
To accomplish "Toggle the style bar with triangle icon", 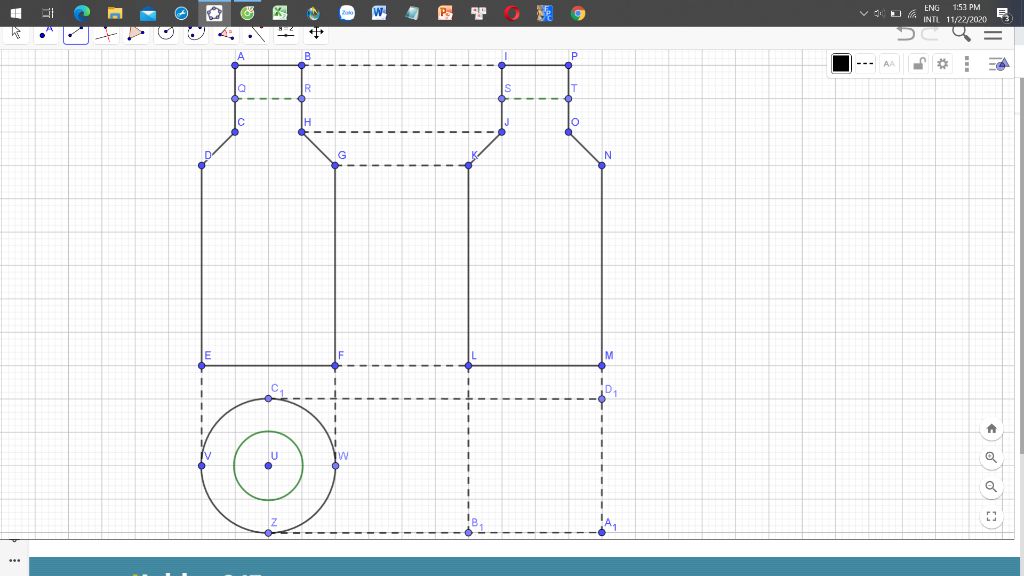I will tap(998, 64).
